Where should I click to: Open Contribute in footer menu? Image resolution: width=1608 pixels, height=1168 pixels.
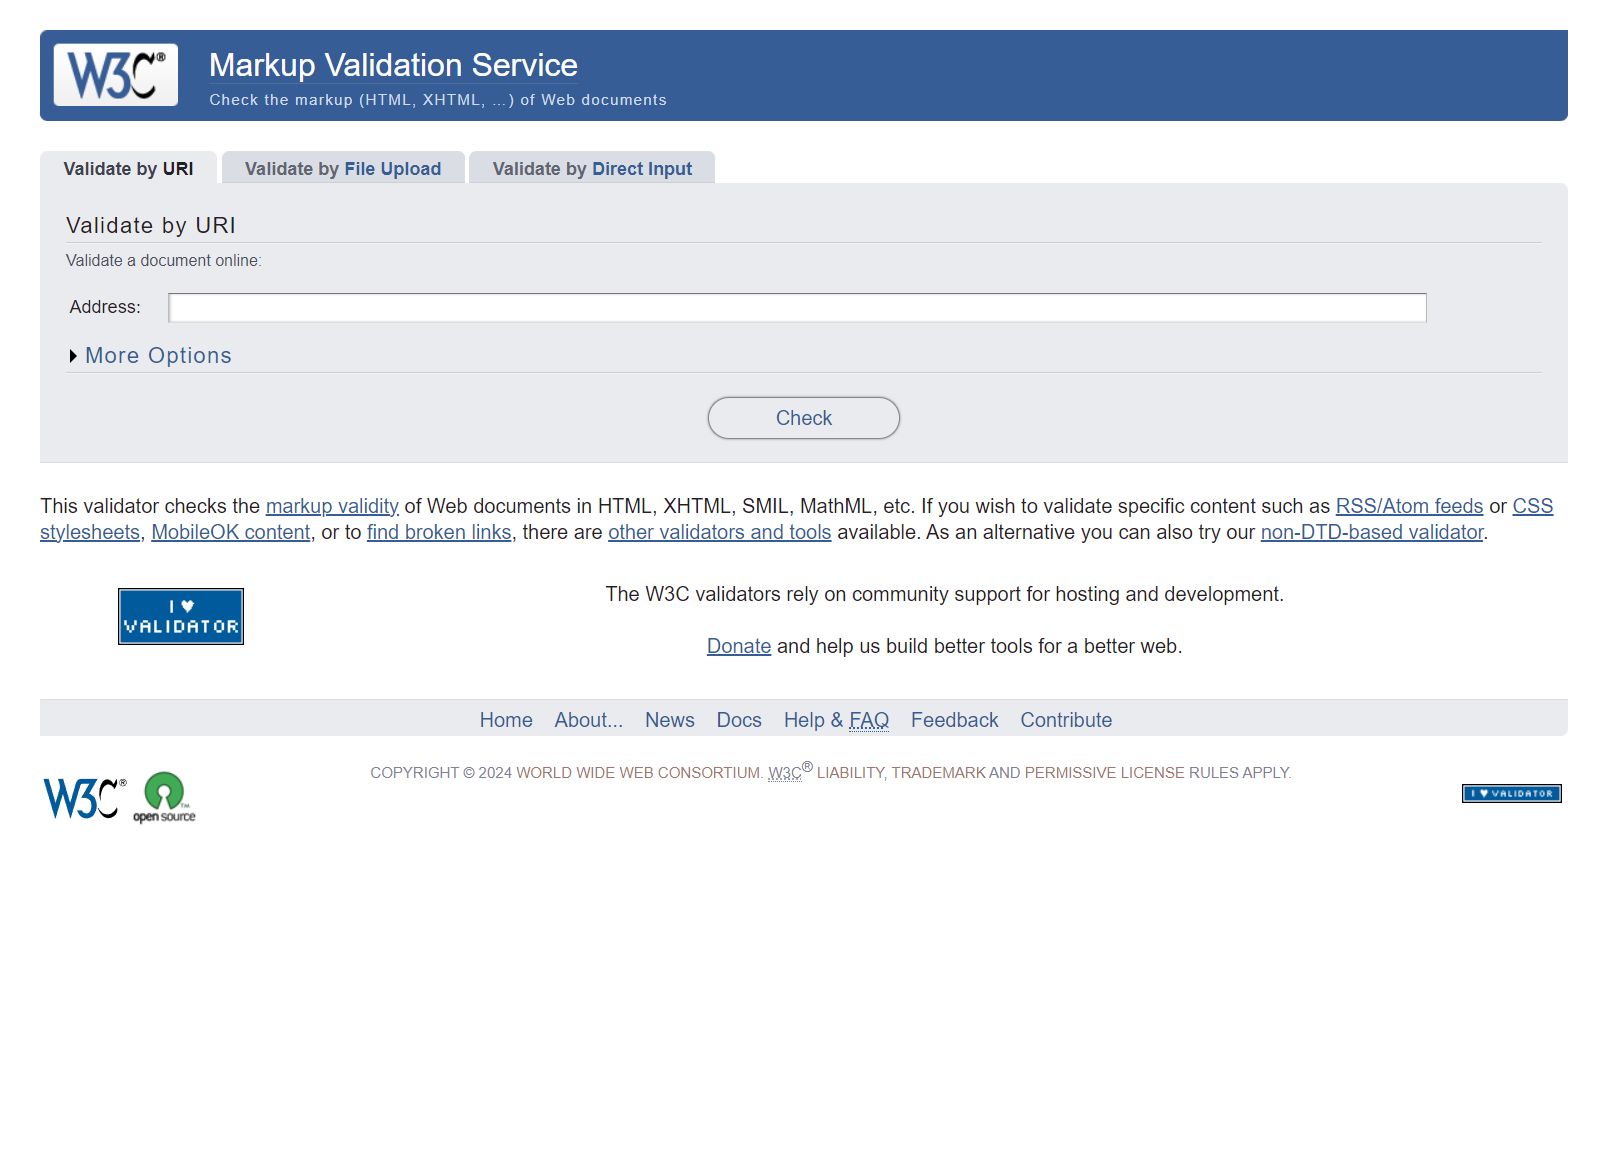pyautogui.click(x=1066, y=720)
